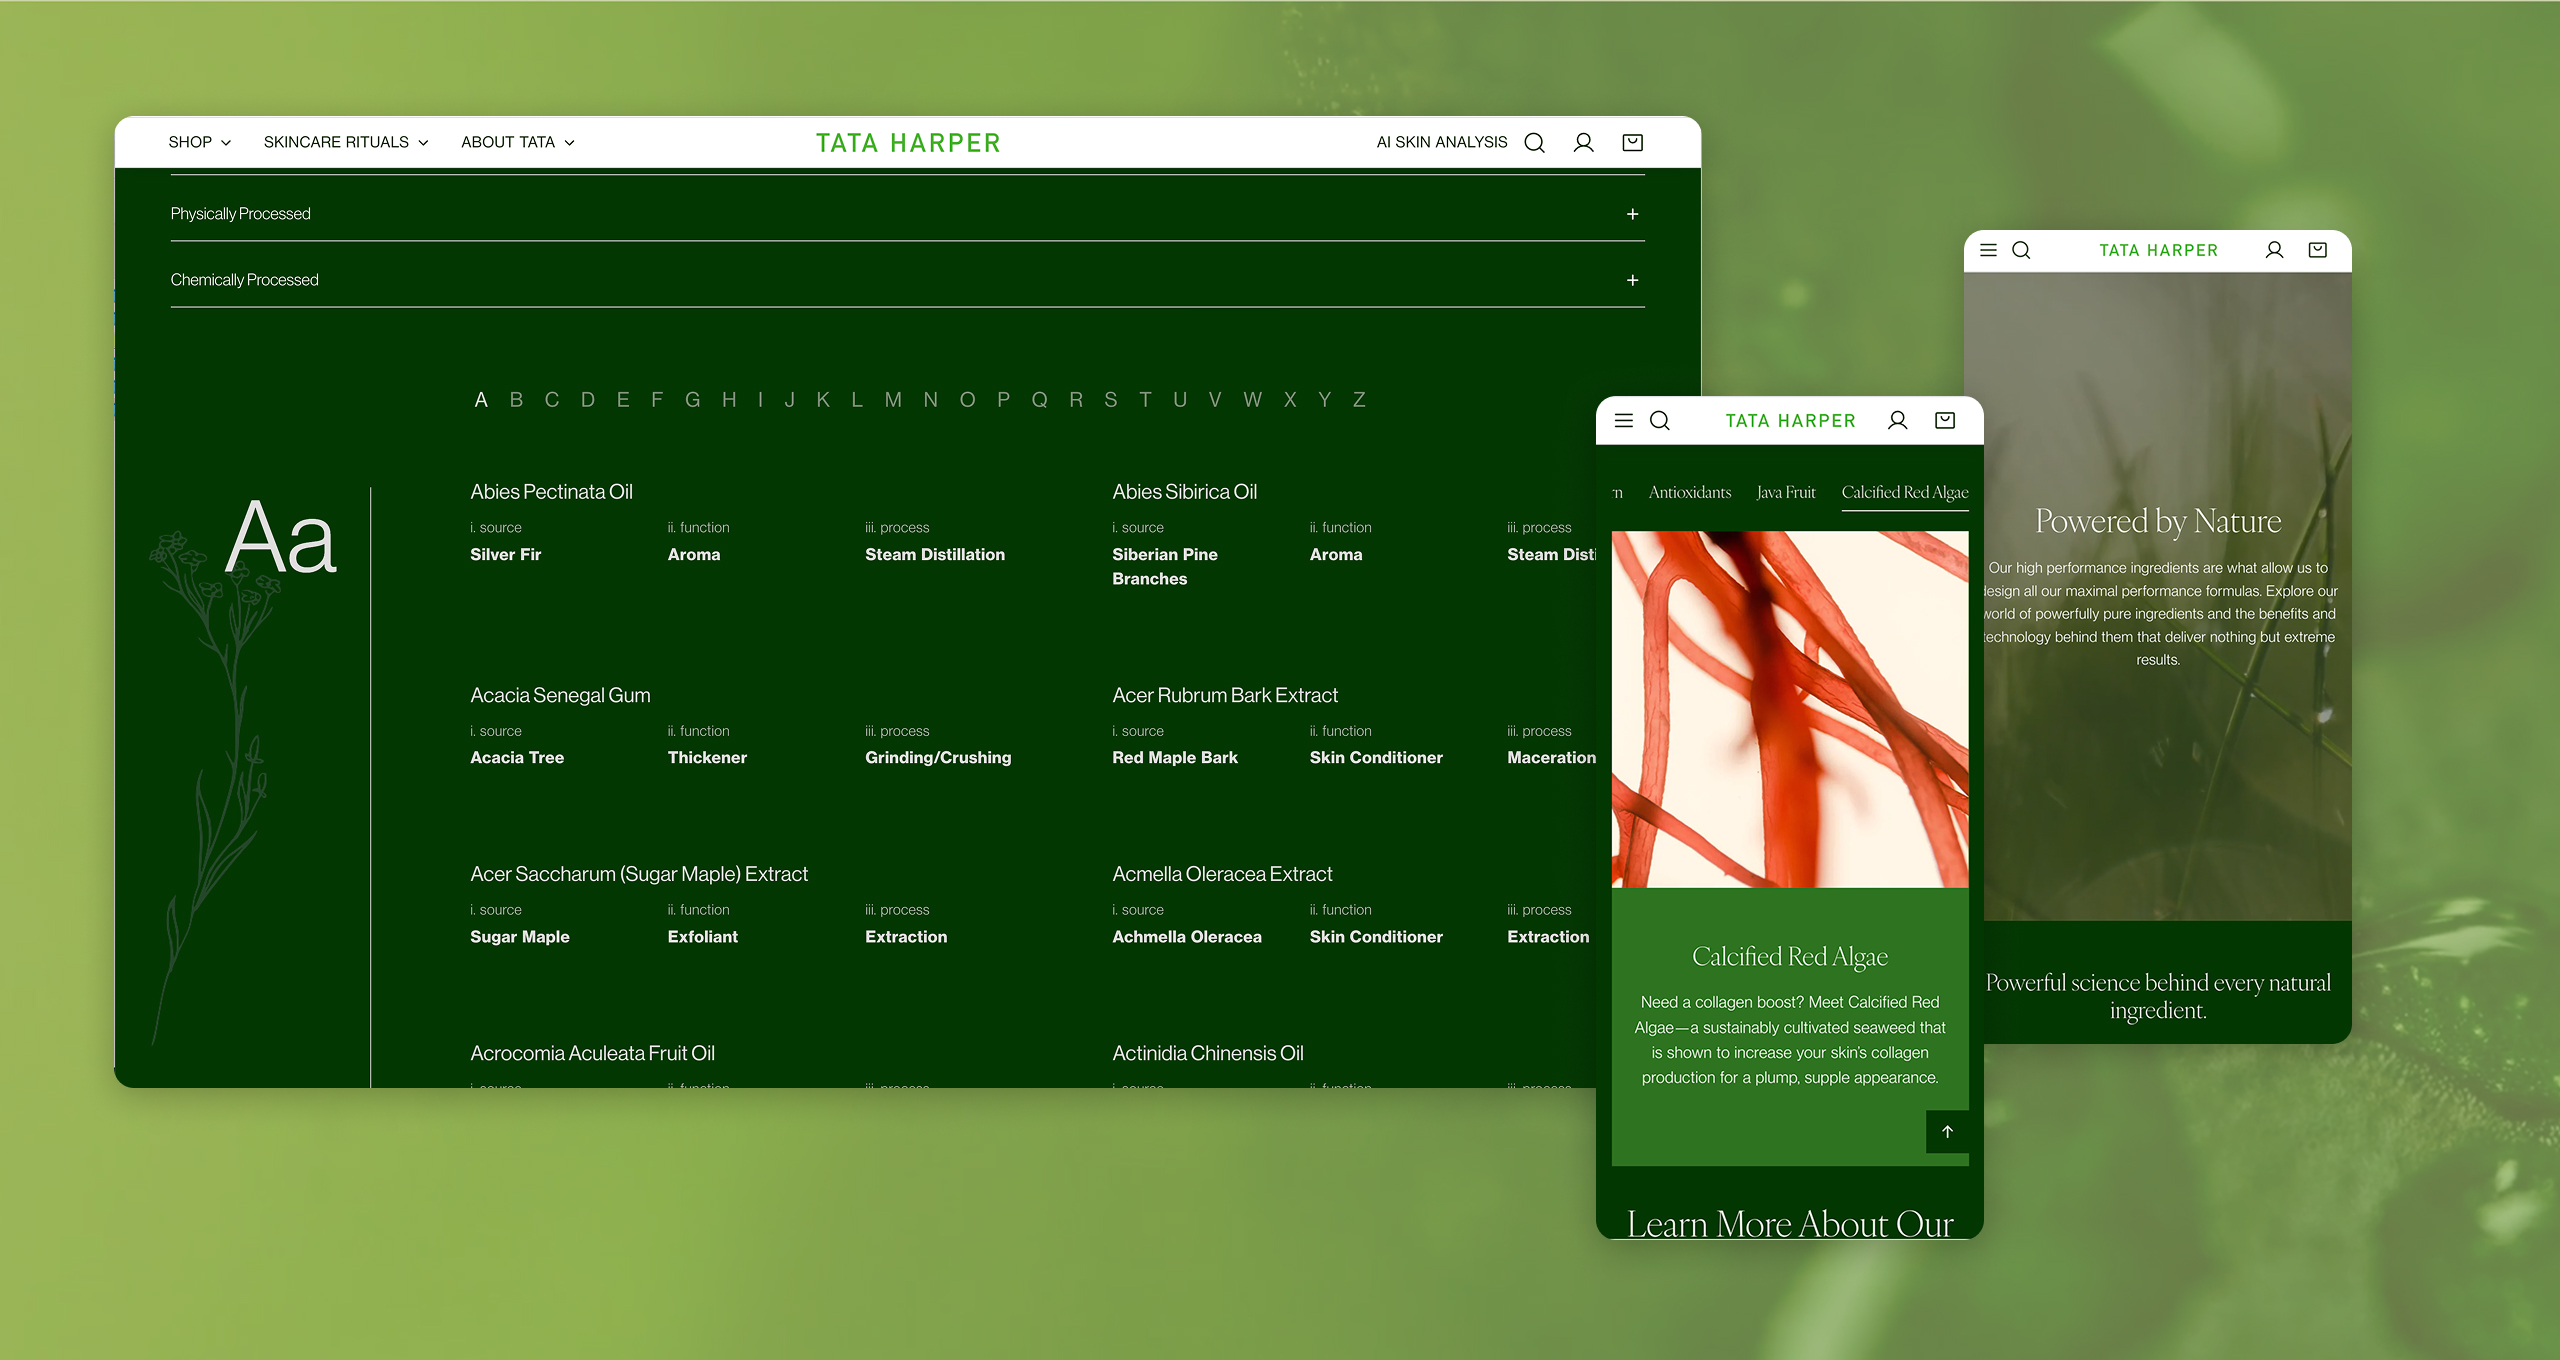Open the SKINCARE RITUALS dropdown
Screen dimensions: 2560x1360
click(346, 142)
